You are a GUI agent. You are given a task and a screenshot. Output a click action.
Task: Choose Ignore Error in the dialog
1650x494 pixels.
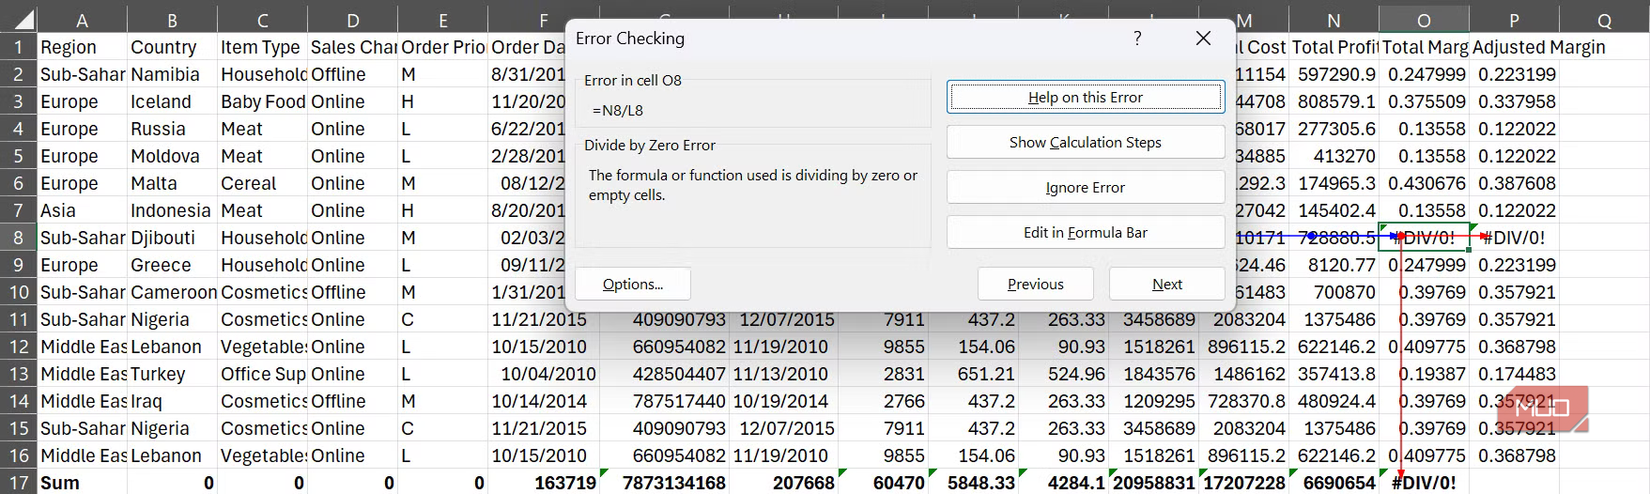(1085, 187)
